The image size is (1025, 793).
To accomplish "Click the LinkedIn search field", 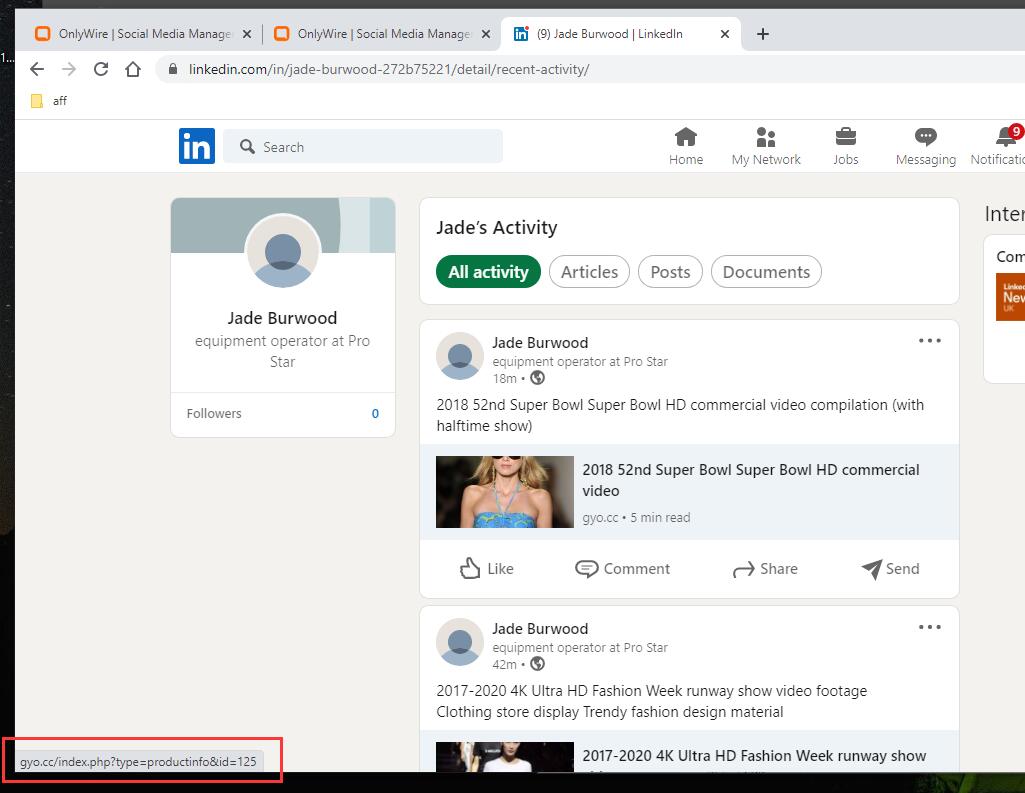I will click(363, 146).
